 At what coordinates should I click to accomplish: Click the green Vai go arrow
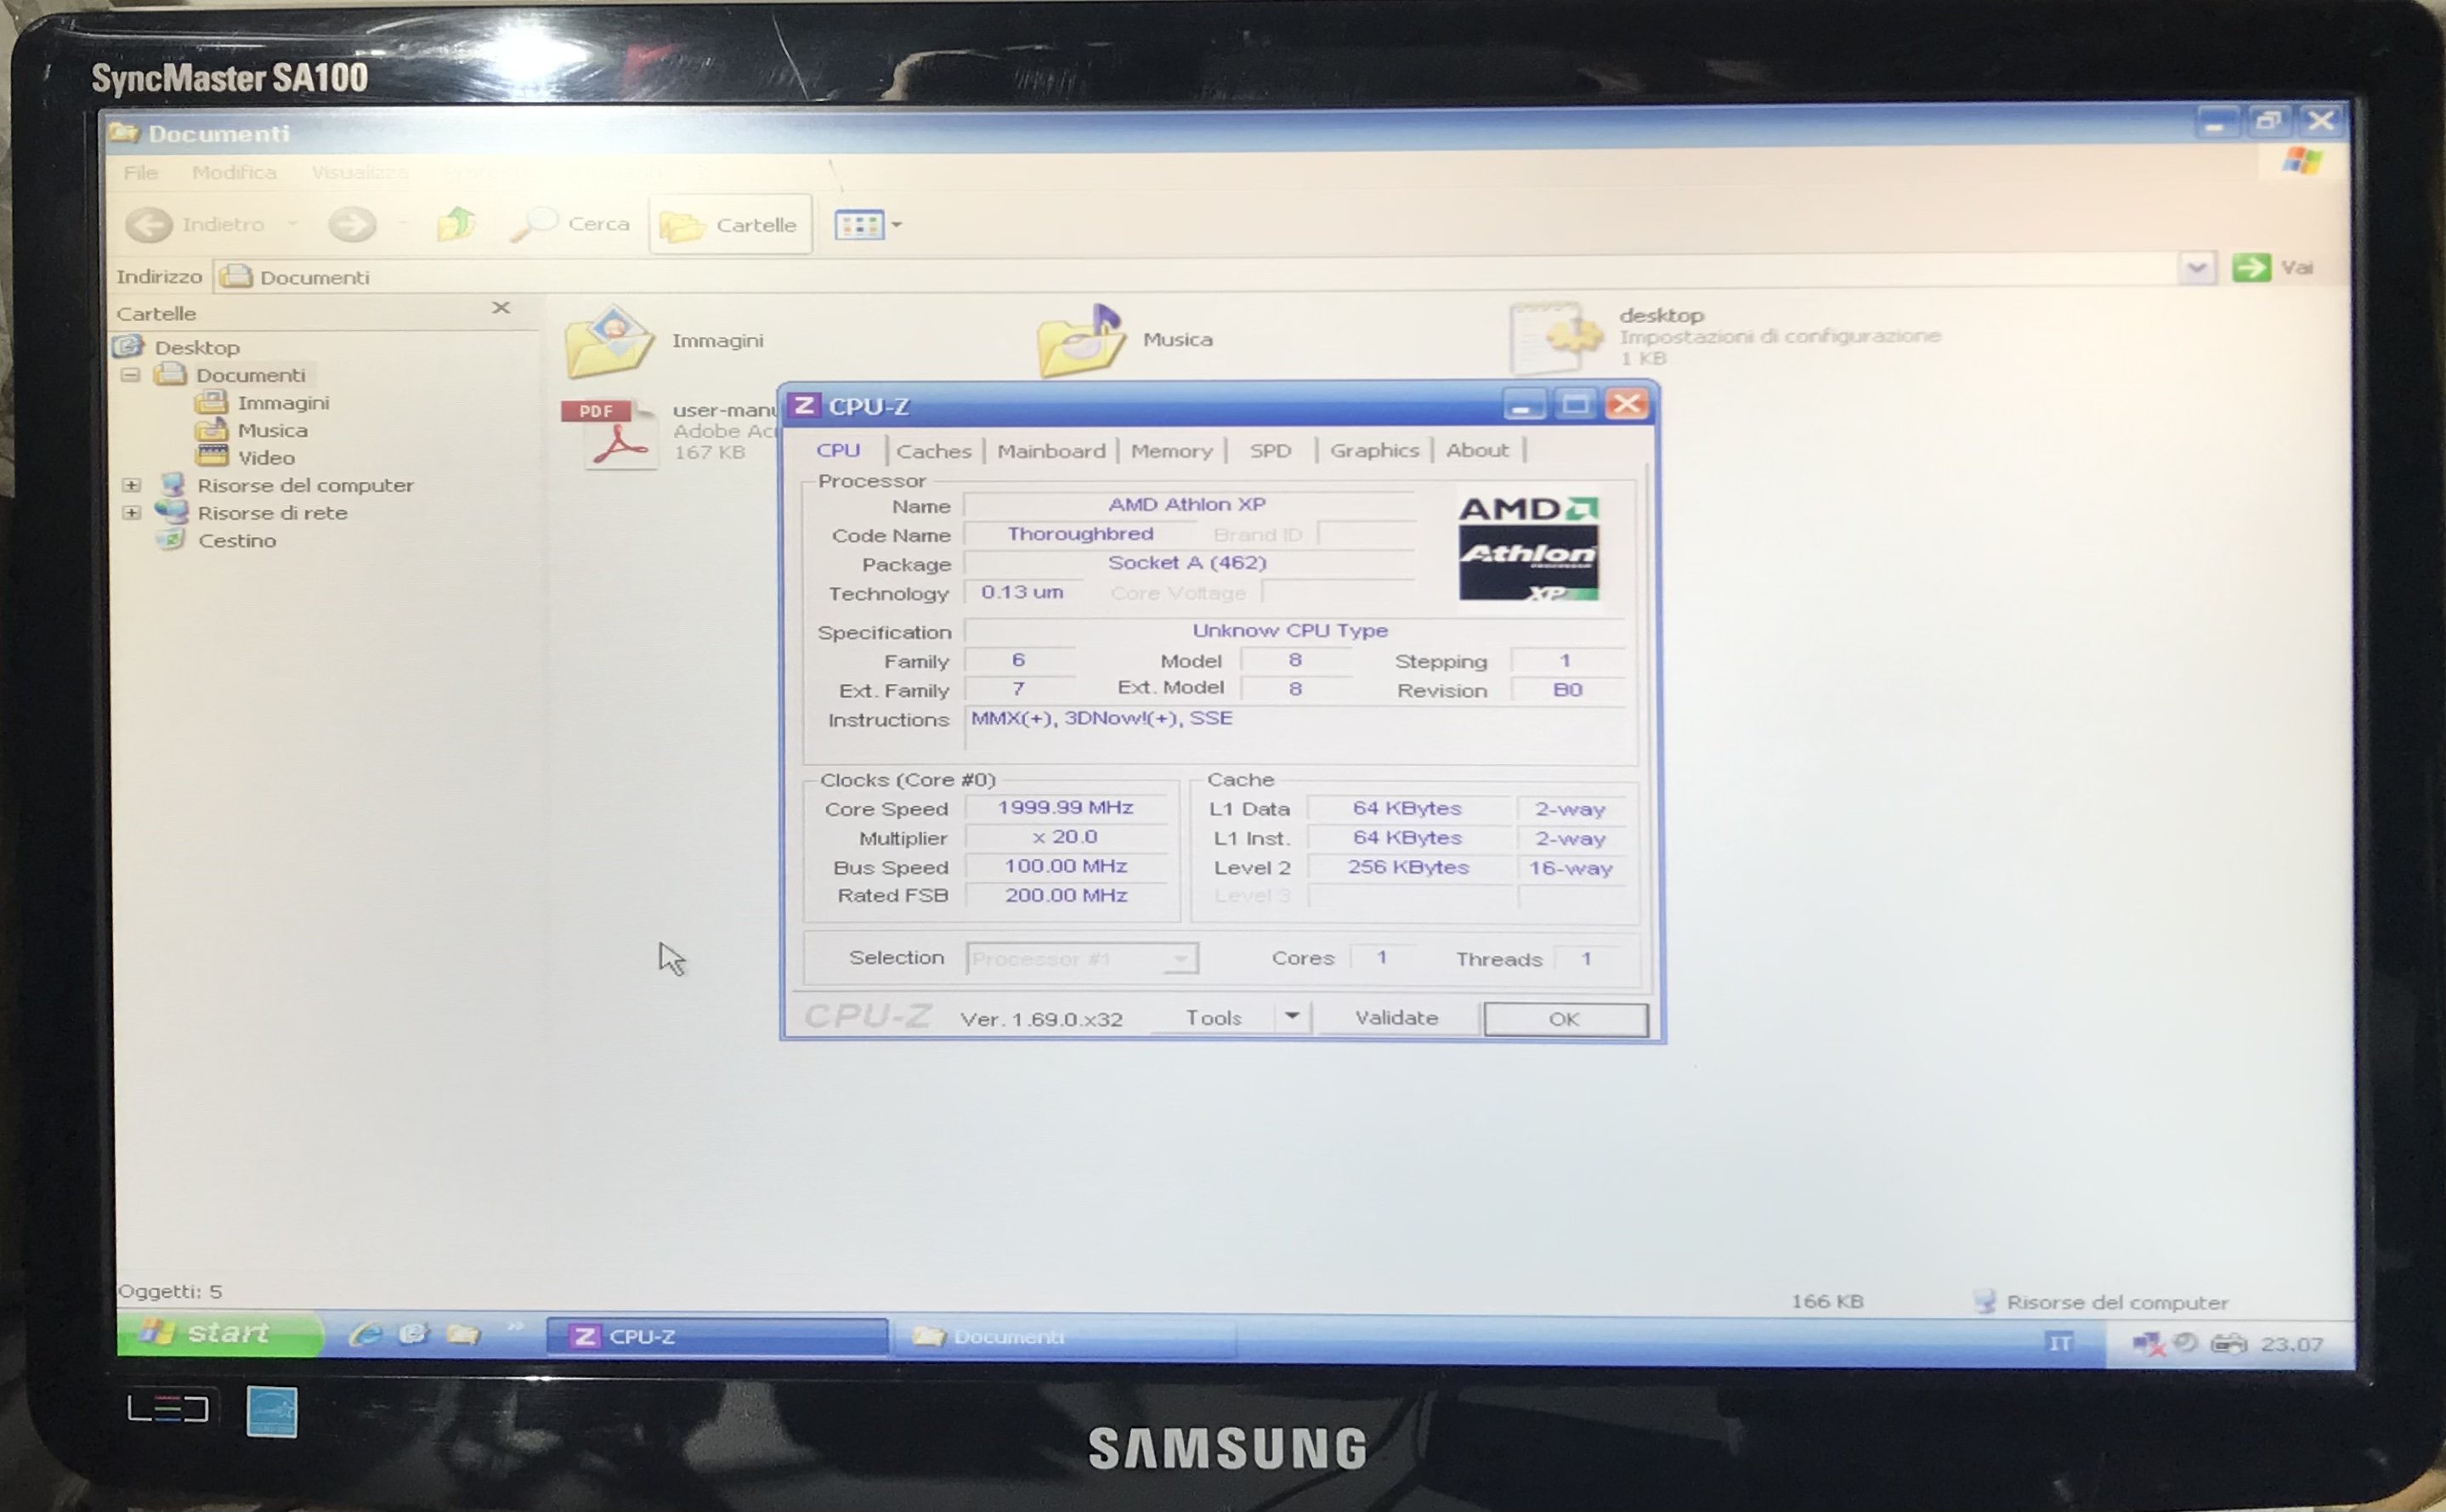(x=2251, y=267)
